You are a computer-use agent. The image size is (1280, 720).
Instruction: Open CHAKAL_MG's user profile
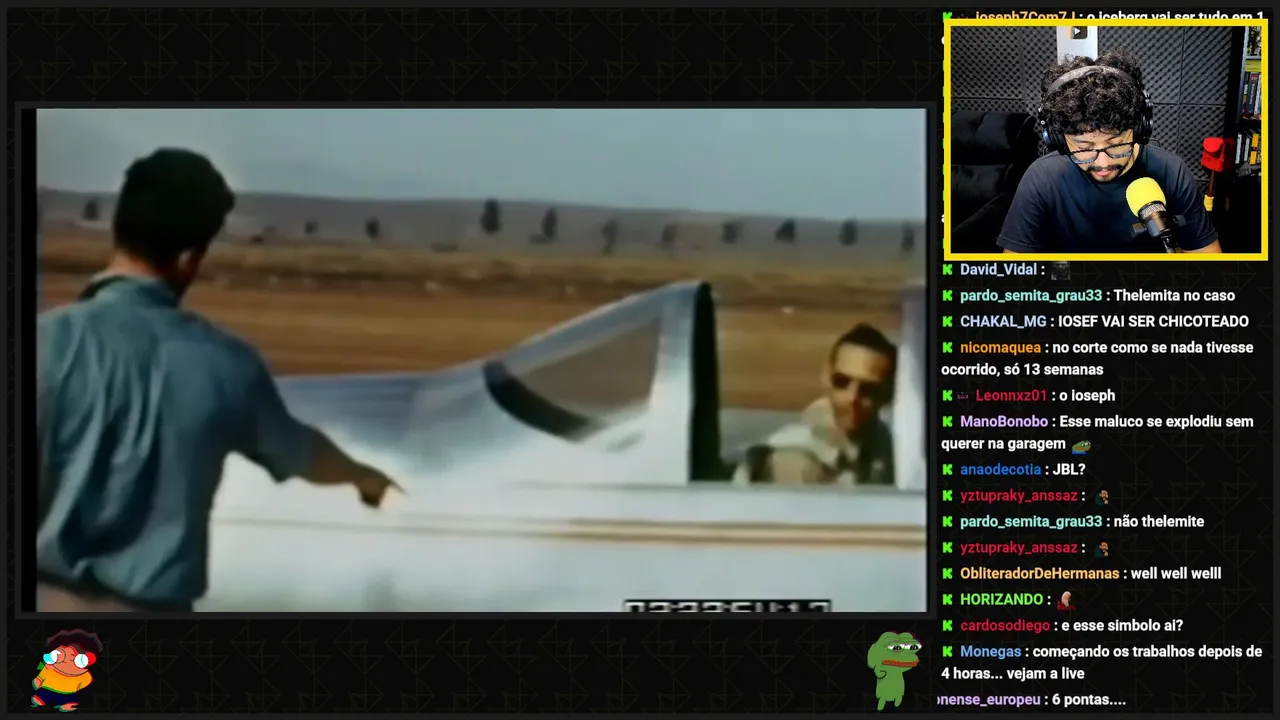1003,321
